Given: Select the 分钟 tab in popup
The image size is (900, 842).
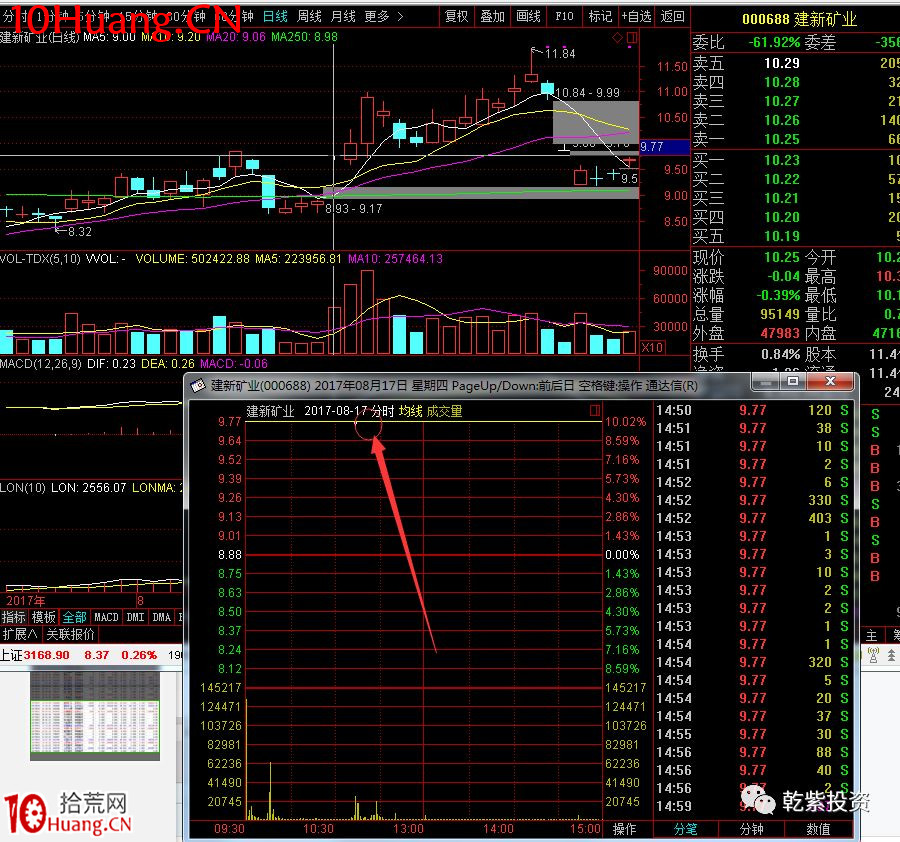Looking at the screenshot, I should (751, 829).
